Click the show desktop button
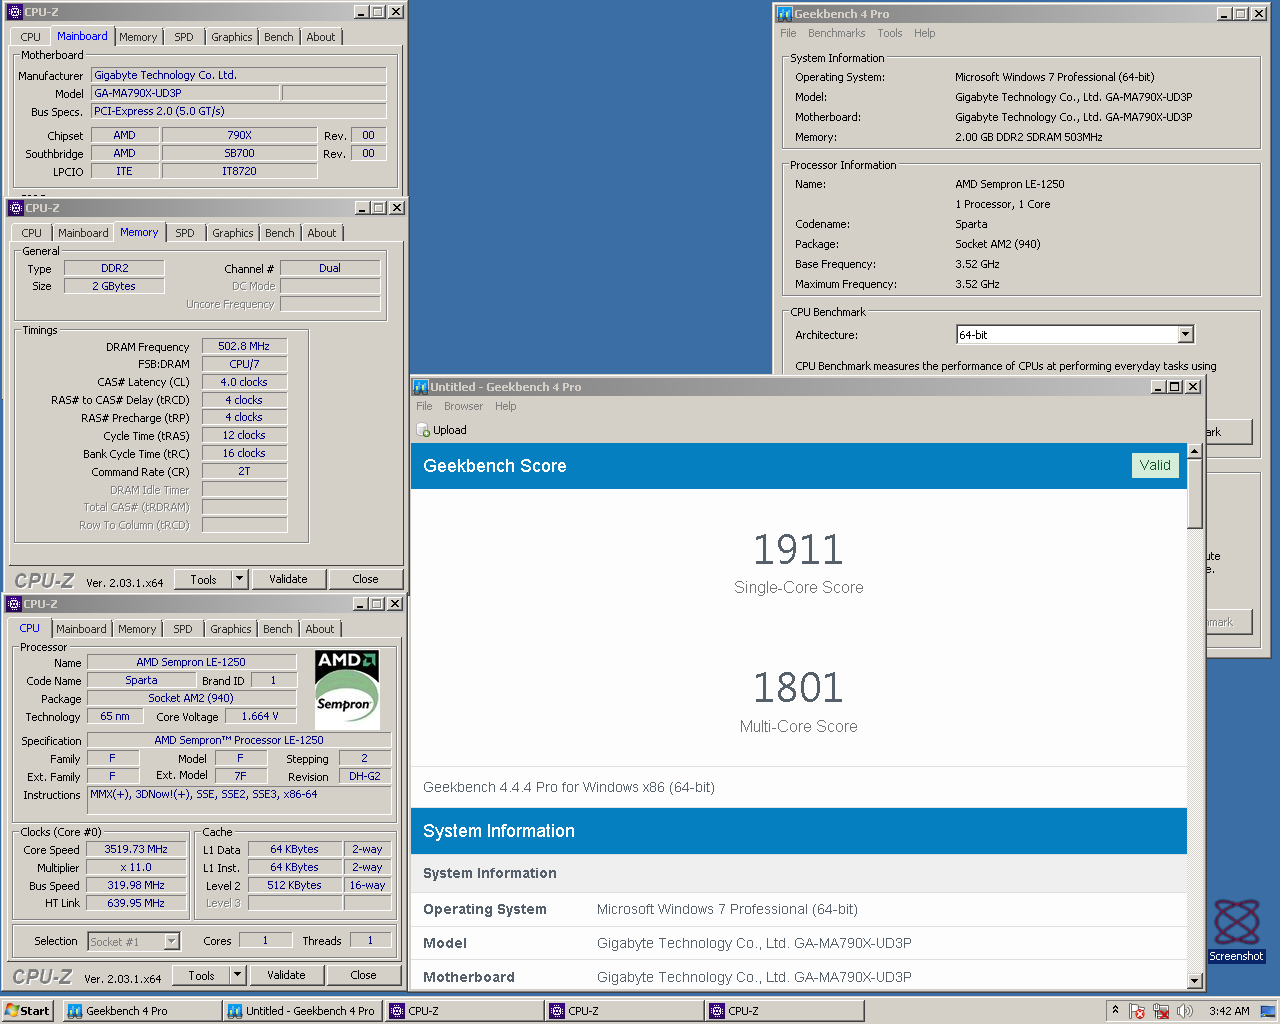The height and width of the screenshot is (1024, 1280). [1268, 1011]
